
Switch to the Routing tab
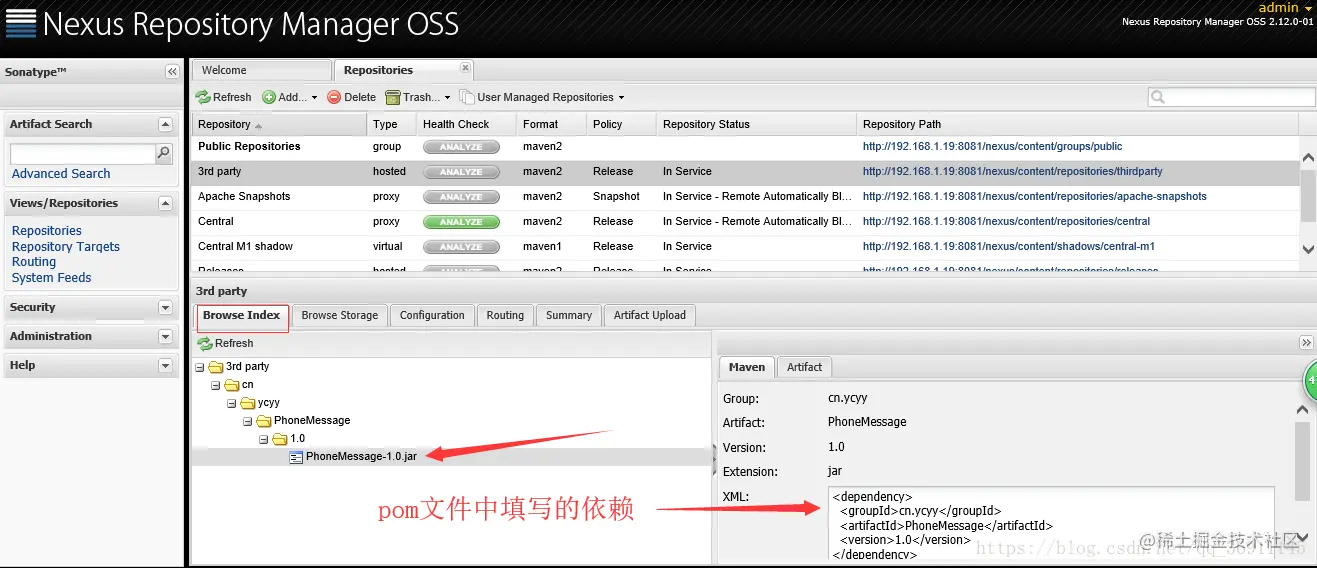pos(505,315)
